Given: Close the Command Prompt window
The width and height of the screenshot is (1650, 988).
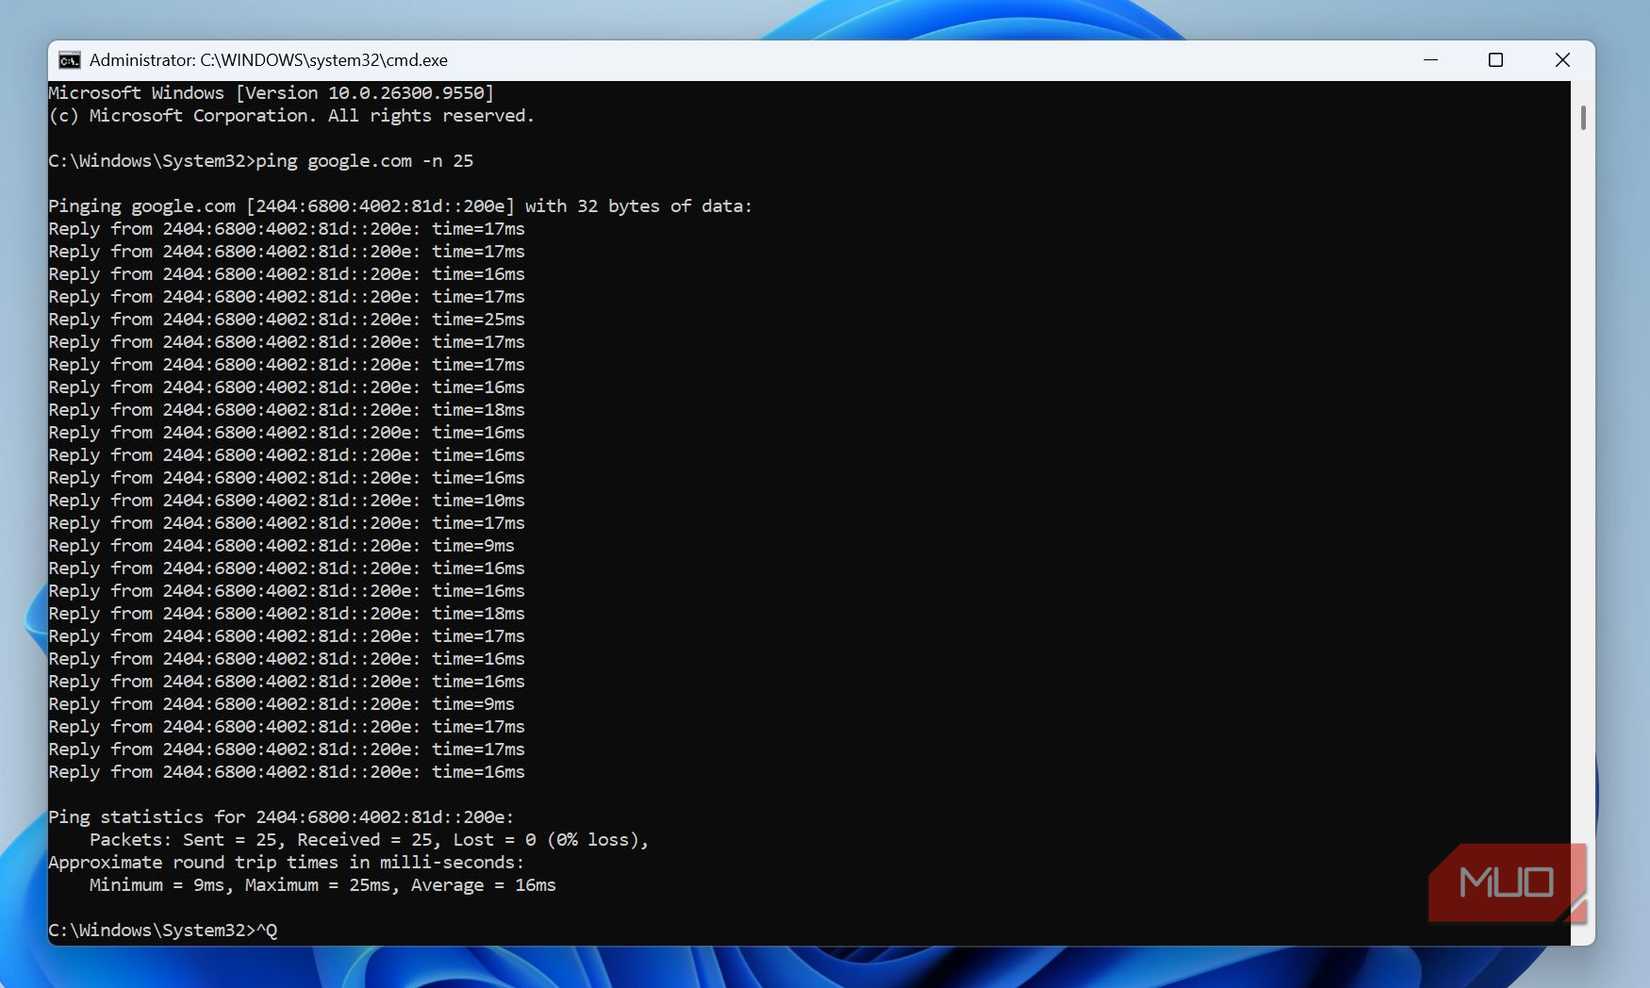Looking at the screenshot, I should point(1562,60).
